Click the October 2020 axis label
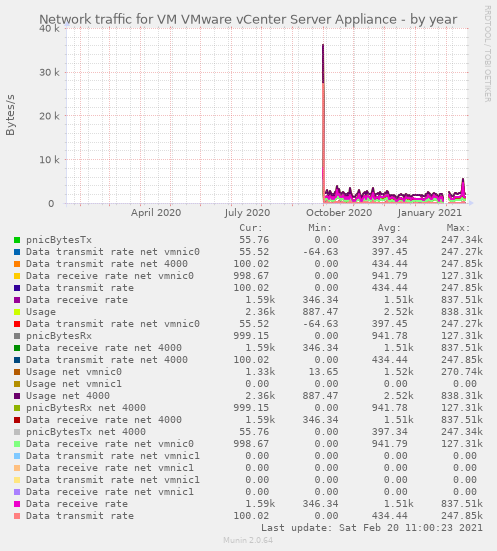Viewport: 497px width, 551px height. (339, 213)
